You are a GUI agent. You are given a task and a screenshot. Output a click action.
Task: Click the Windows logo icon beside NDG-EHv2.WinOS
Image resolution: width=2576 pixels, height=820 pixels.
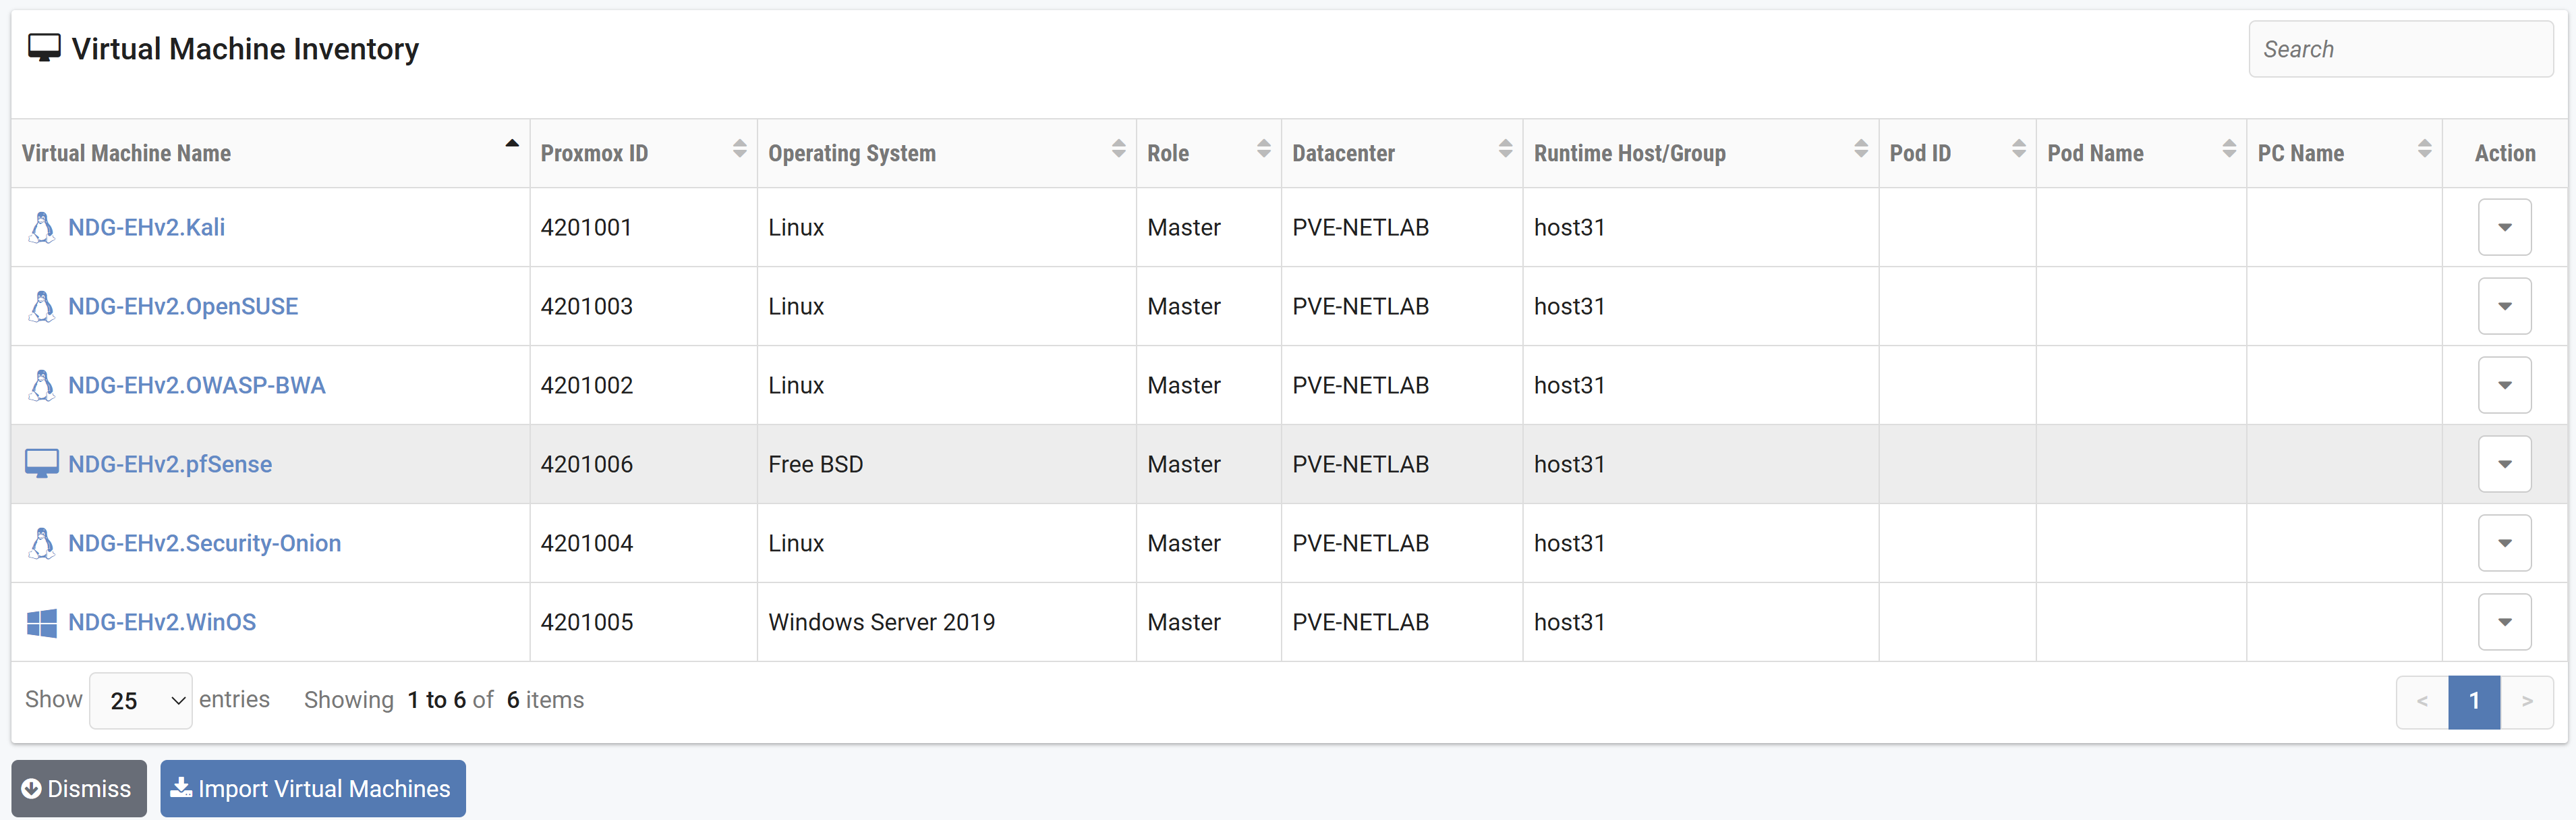42,623
